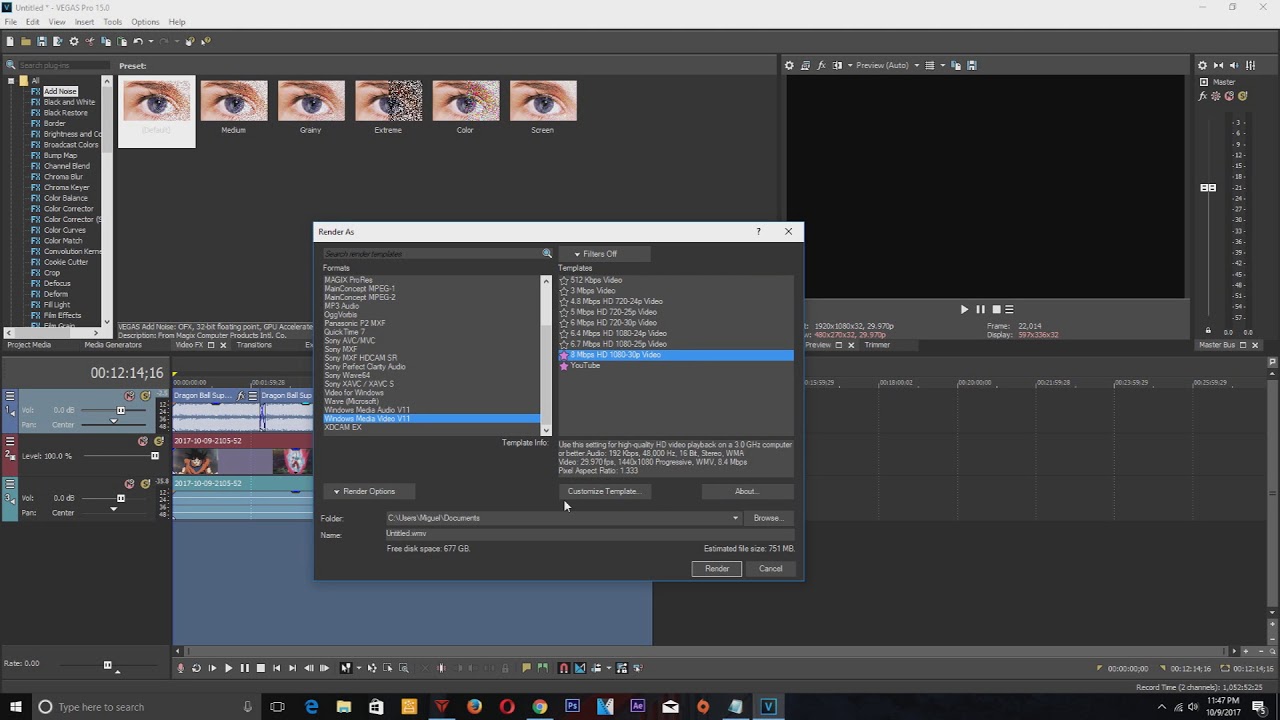Image resolution: width=1280 pixels, height=720 pixels.
Task: Toggle Loop Playback in transport bar
Action: (x=196, y=668)
